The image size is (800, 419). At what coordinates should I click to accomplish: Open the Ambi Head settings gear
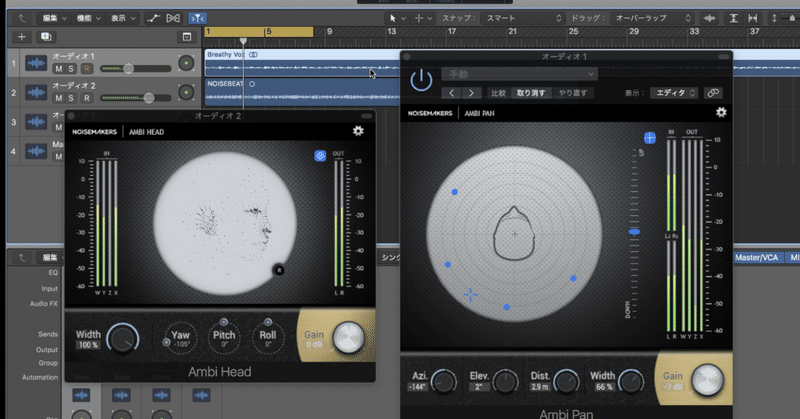[358, 131]
